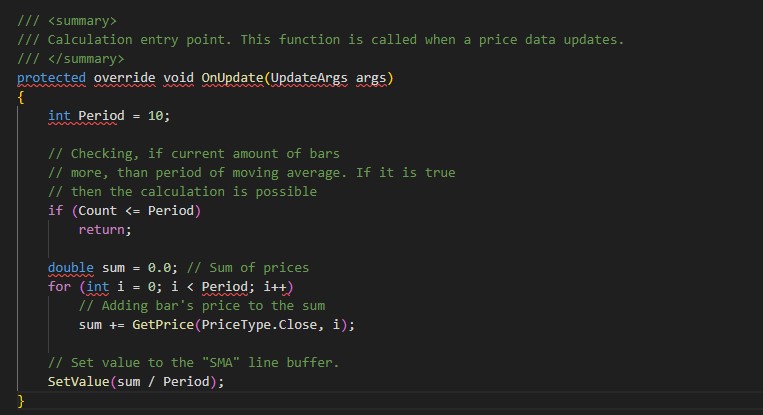Click the "for" loop keyword

click(x=59, y=287)
